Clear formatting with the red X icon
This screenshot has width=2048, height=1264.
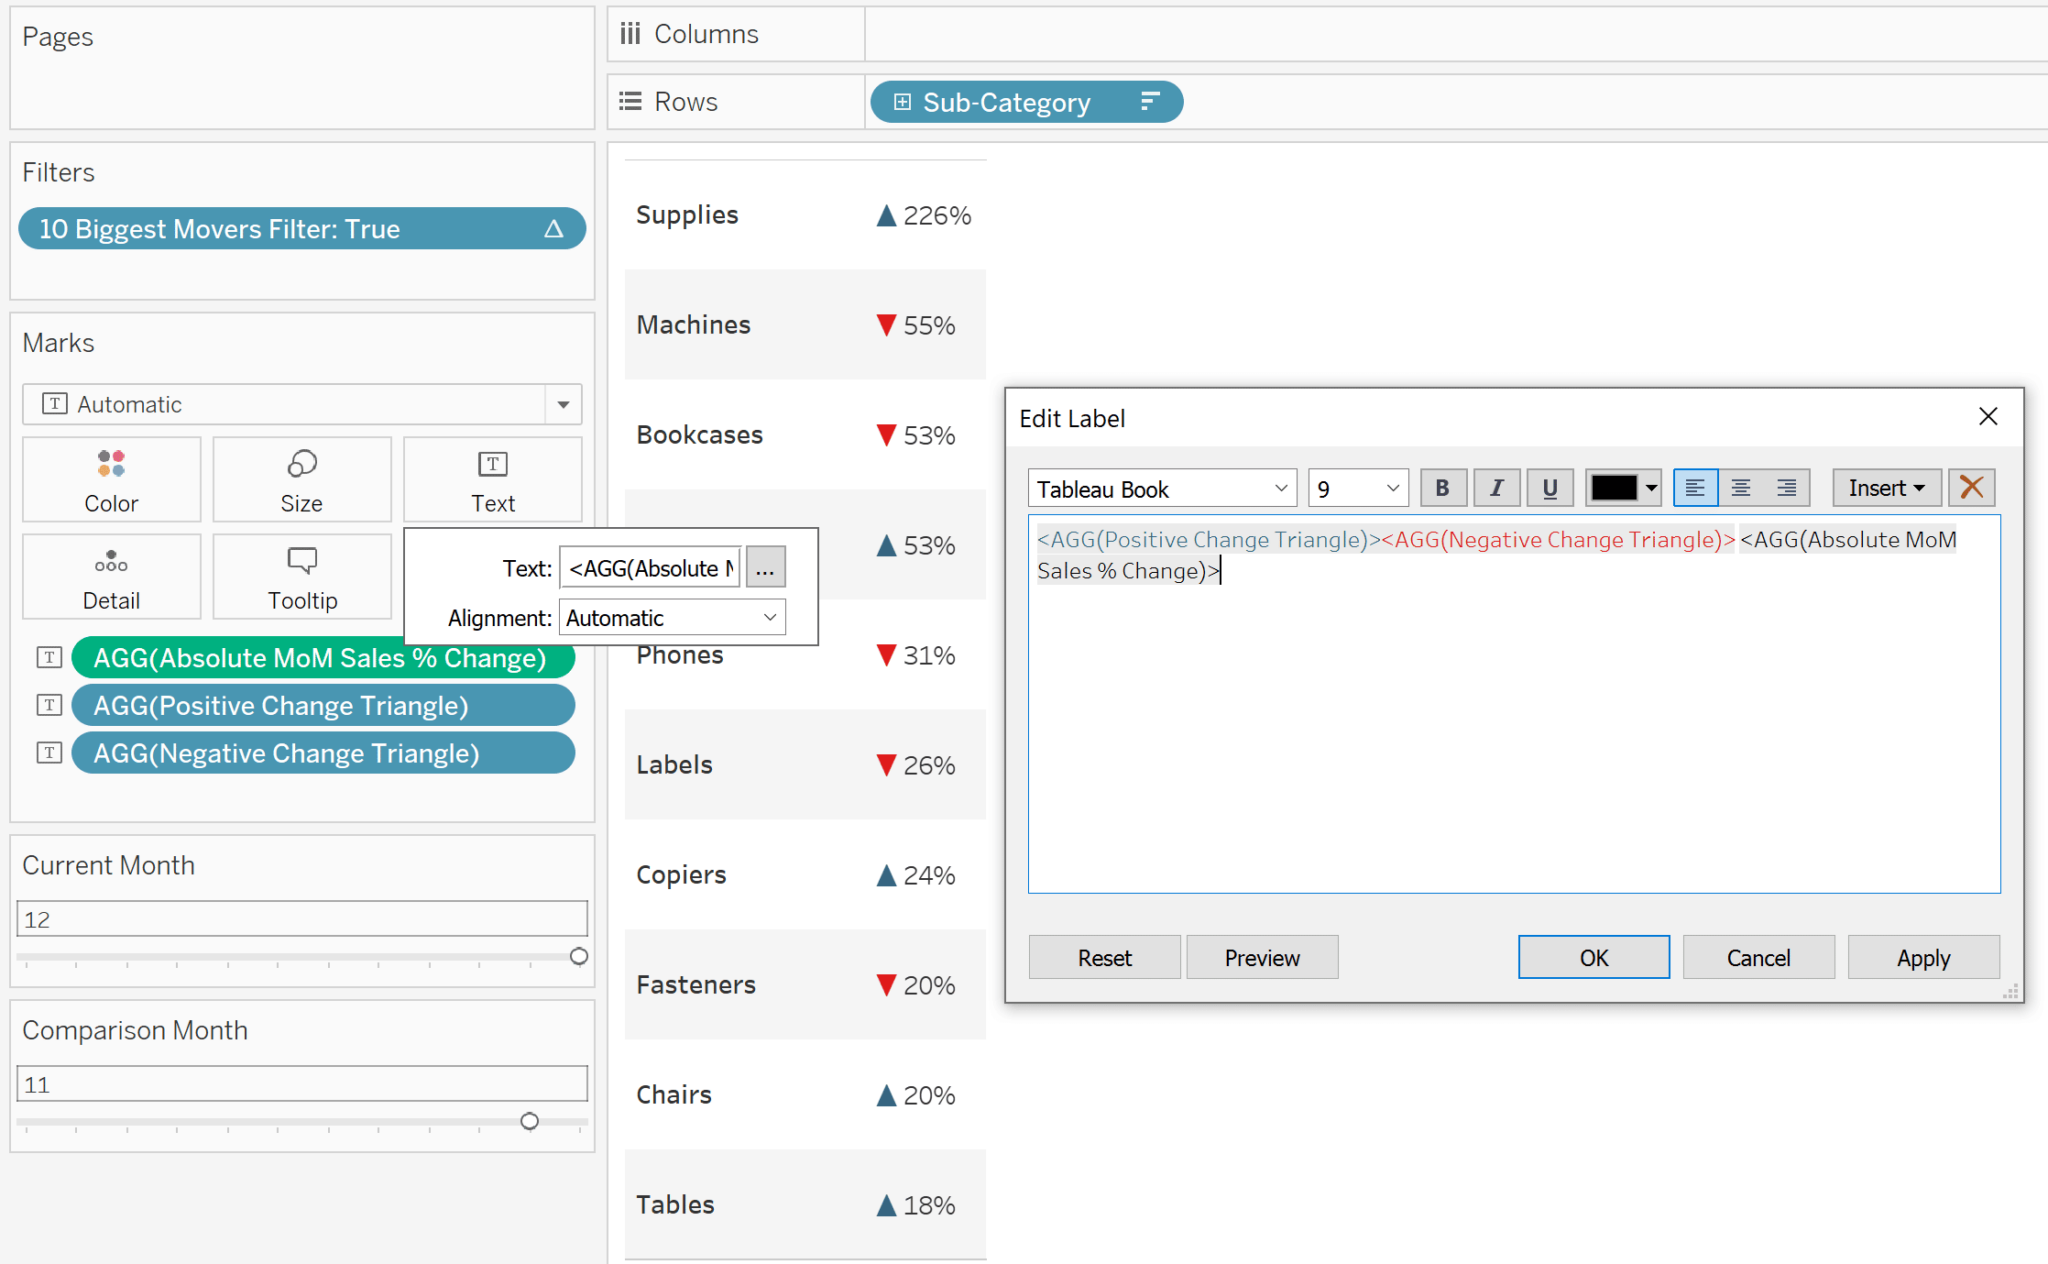click(x=1971, y=488)
